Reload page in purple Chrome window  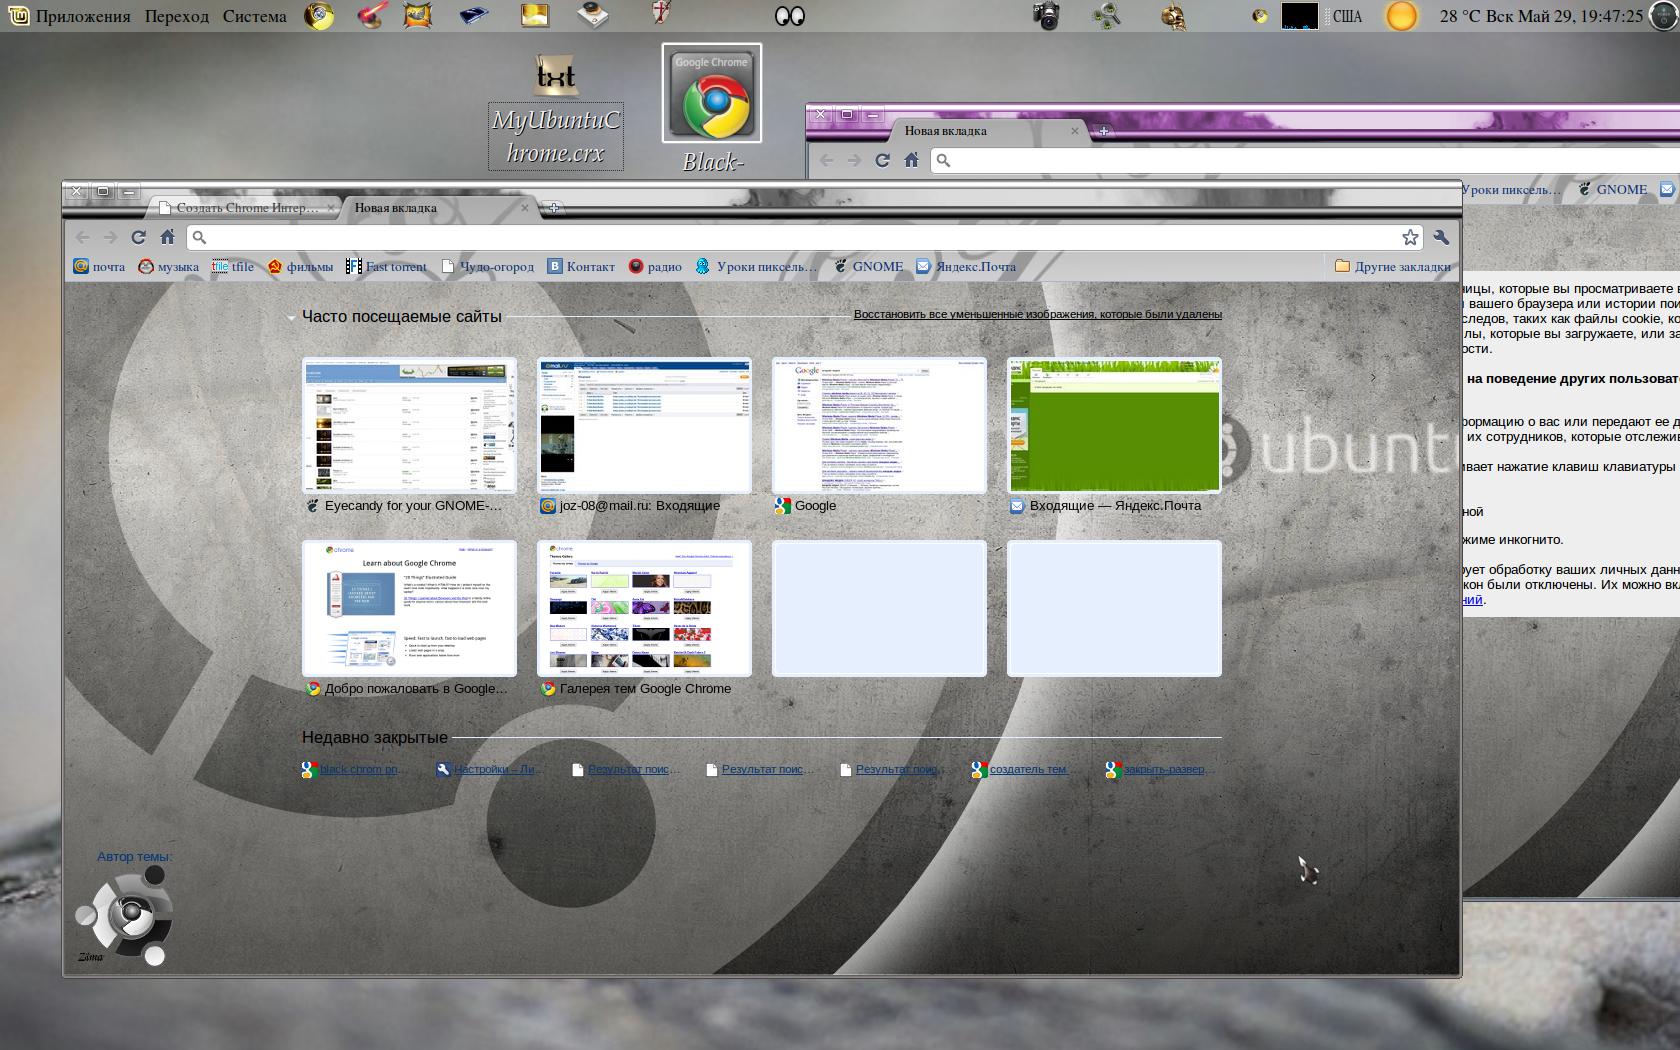(x=882, y=160)
